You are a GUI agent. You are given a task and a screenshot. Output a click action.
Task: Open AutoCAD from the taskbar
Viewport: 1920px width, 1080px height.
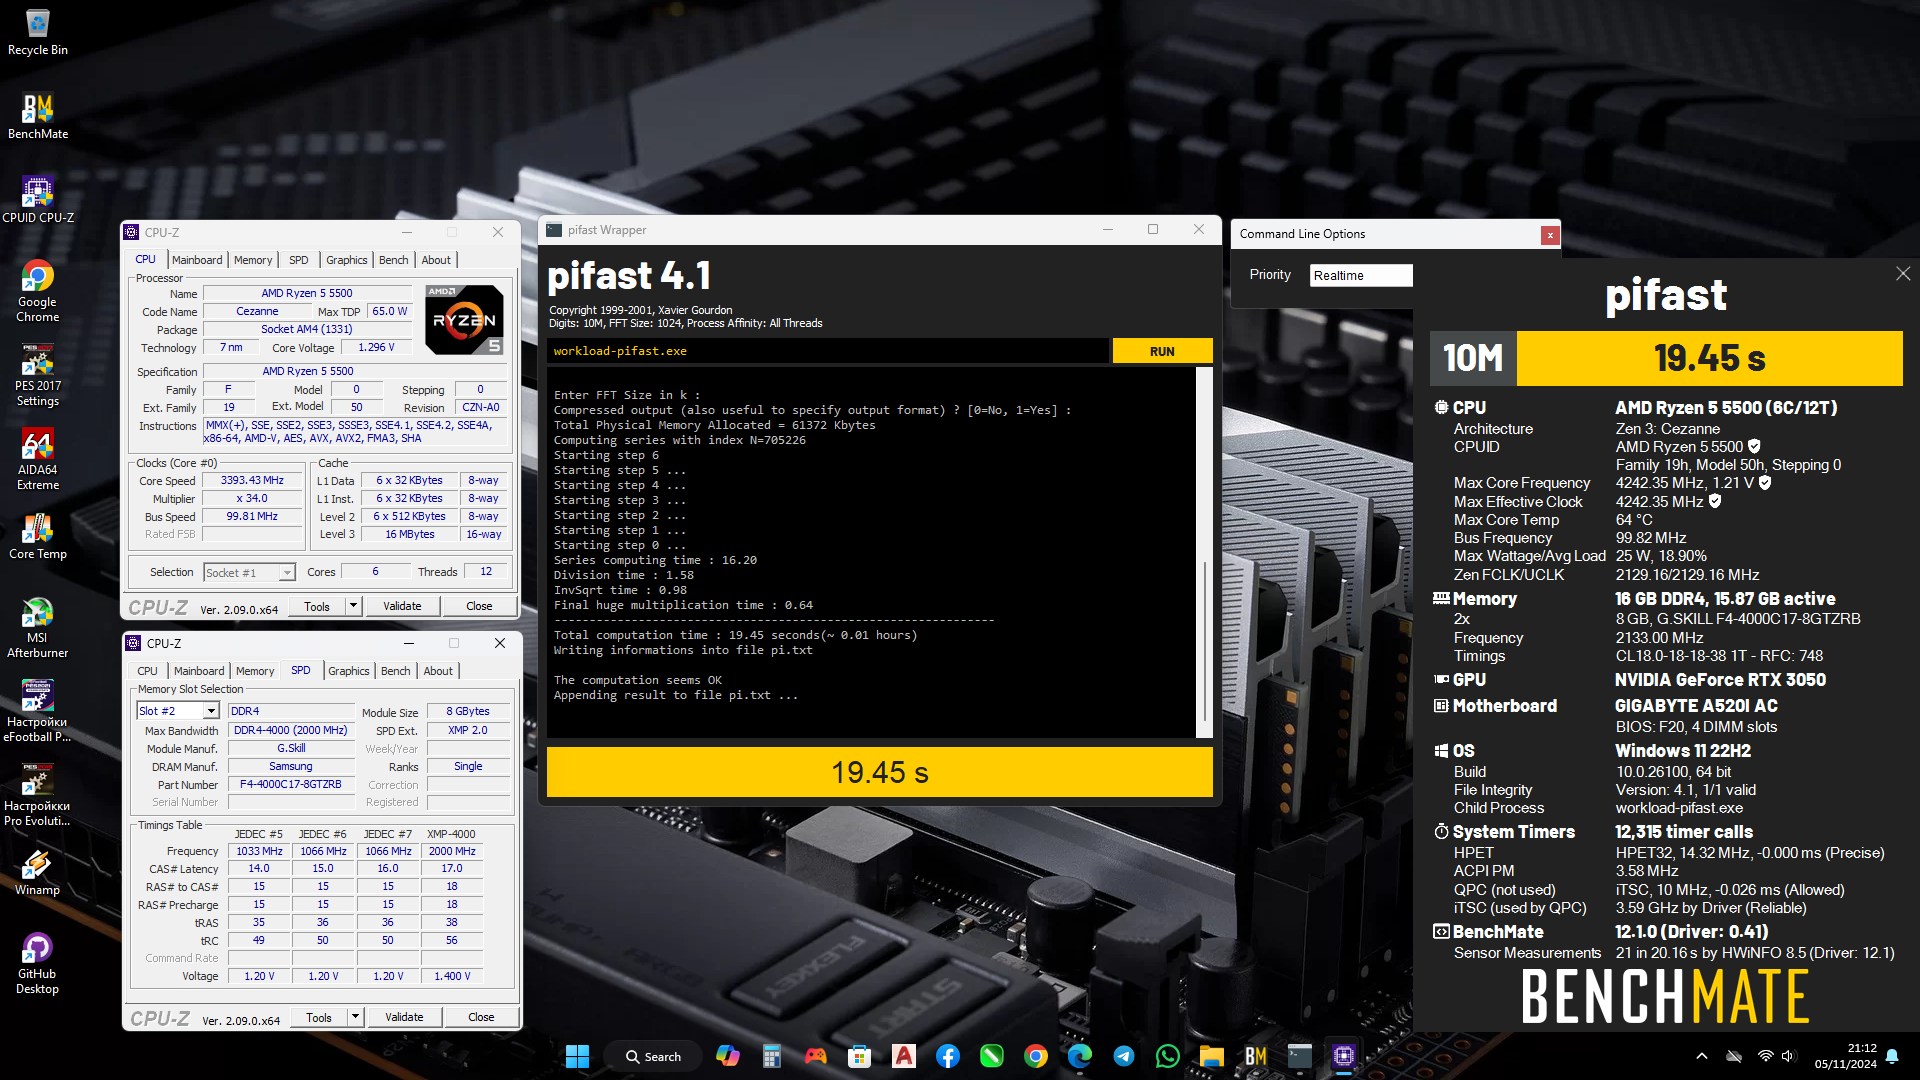point(903,1056)
